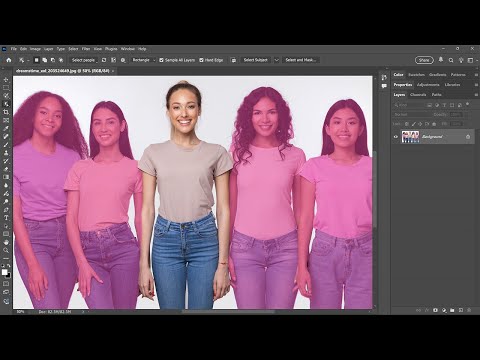480x360 pixels.
Task: Open the blend mode Normal dropdown
Action: point(412,114)
